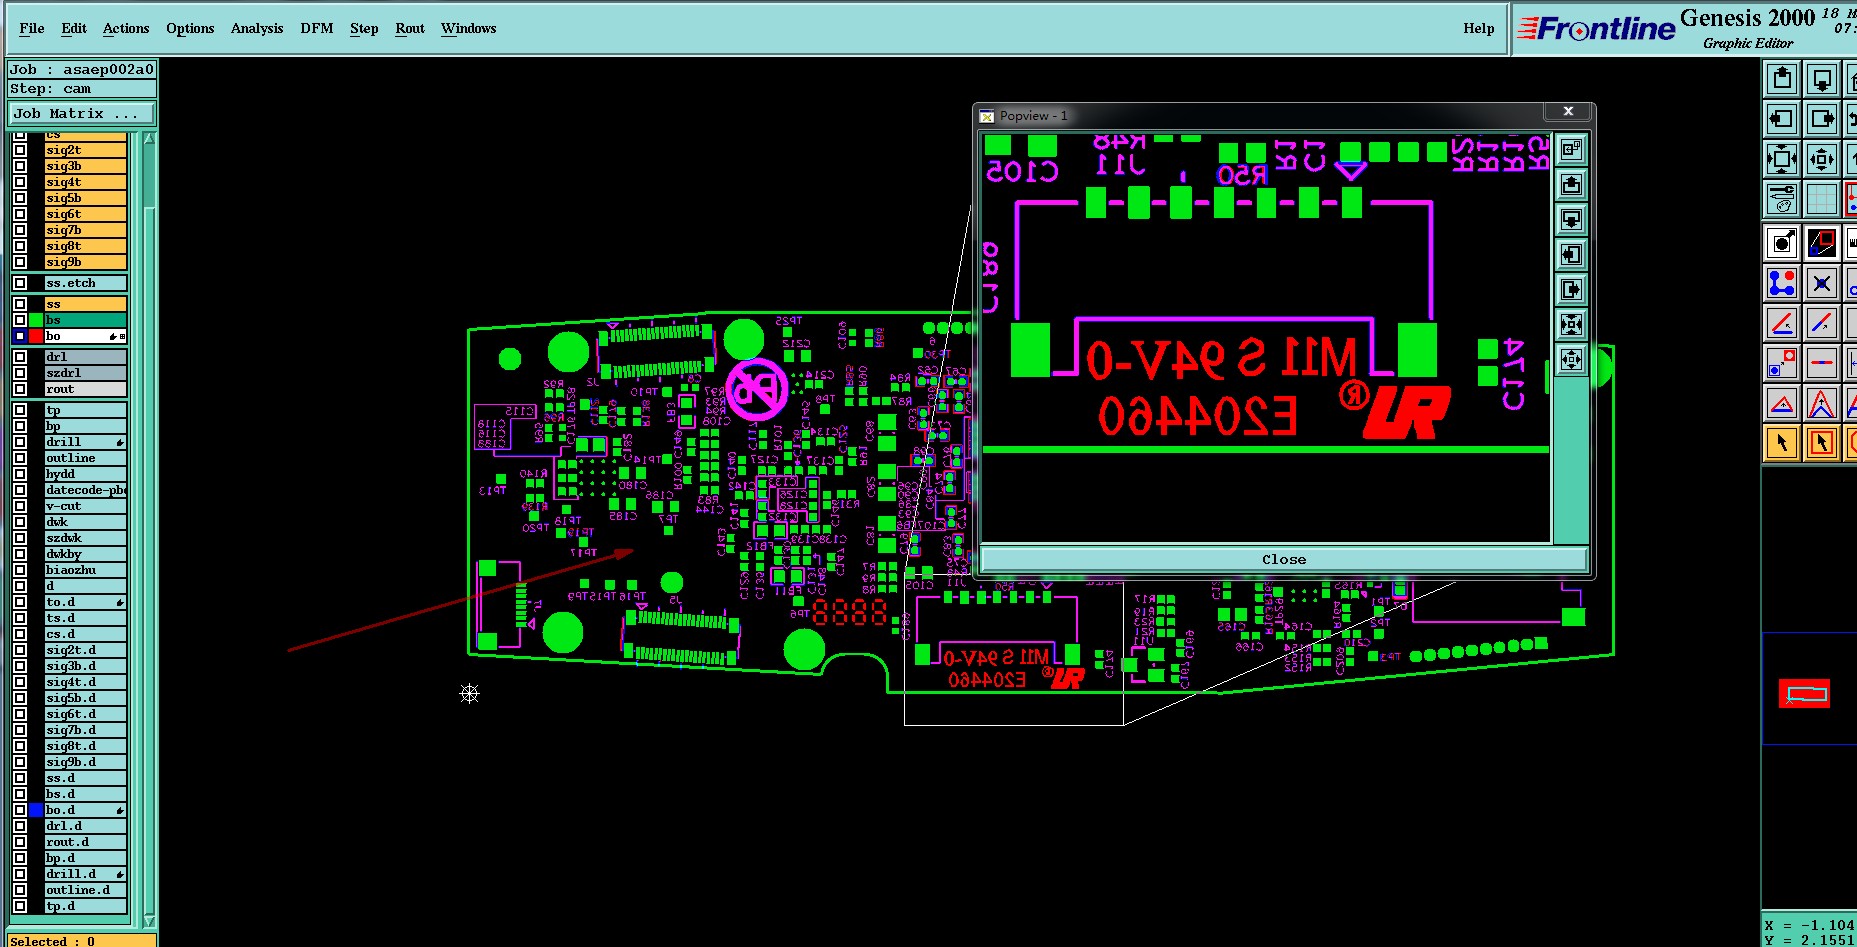Click the zoom out (arrows outward) icon in main toolbar
The image size is (1857, 947).
[x=1822, y=159]
